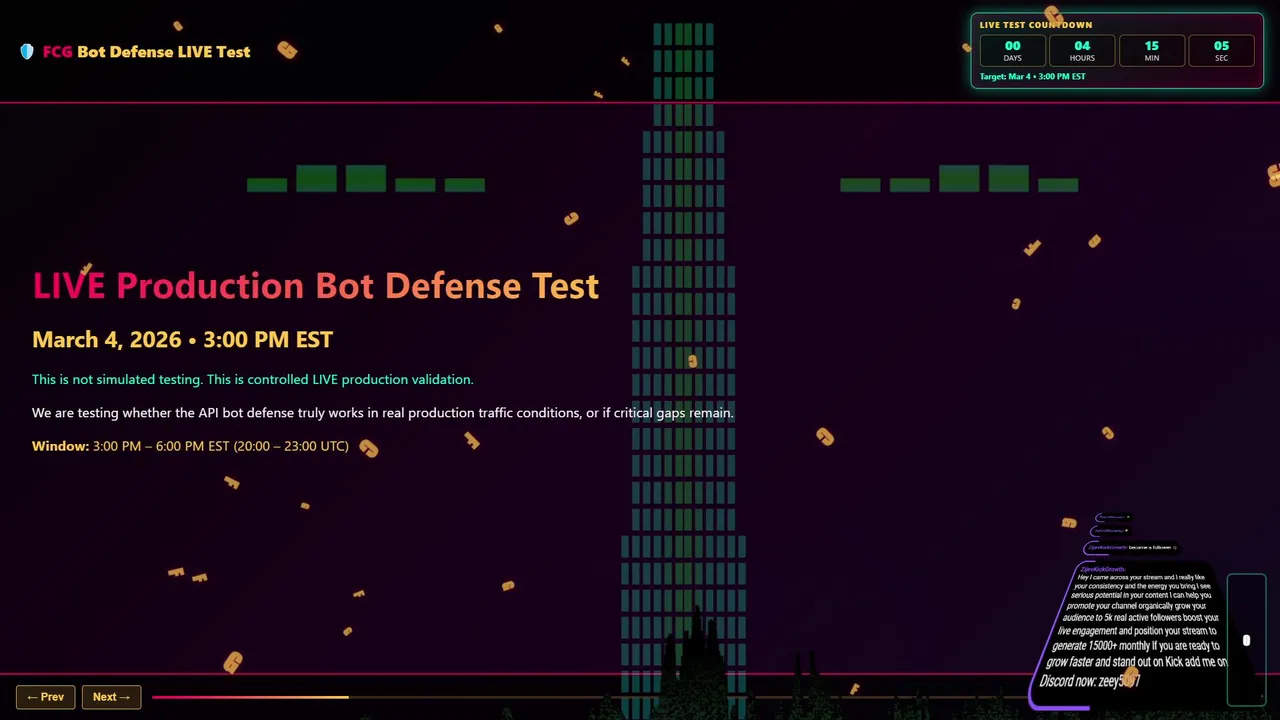Click the FCG Bot Defense LIVE Test title

(146, 52)
